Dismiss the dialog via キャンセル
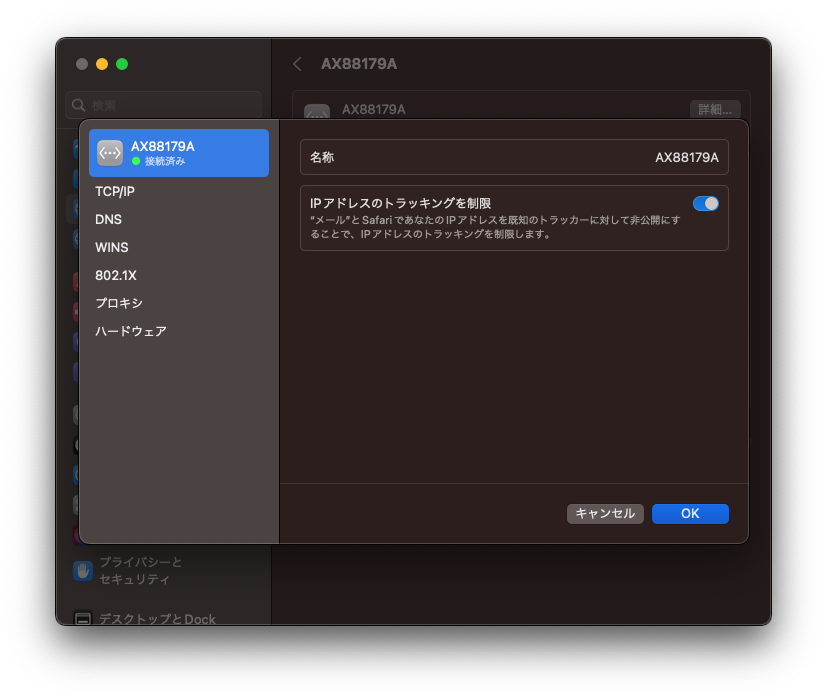827x699 pixels. point(605,513)
